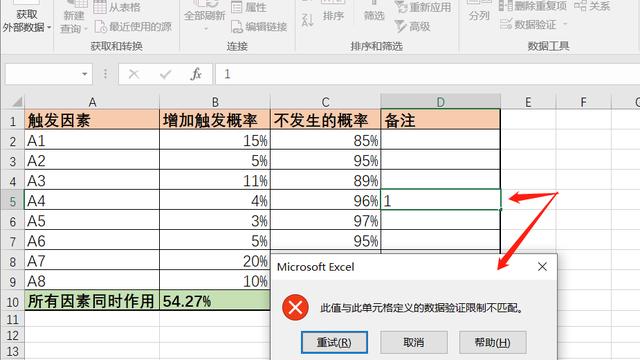
Task: Select column F header
Action: [x=584, y=102]
